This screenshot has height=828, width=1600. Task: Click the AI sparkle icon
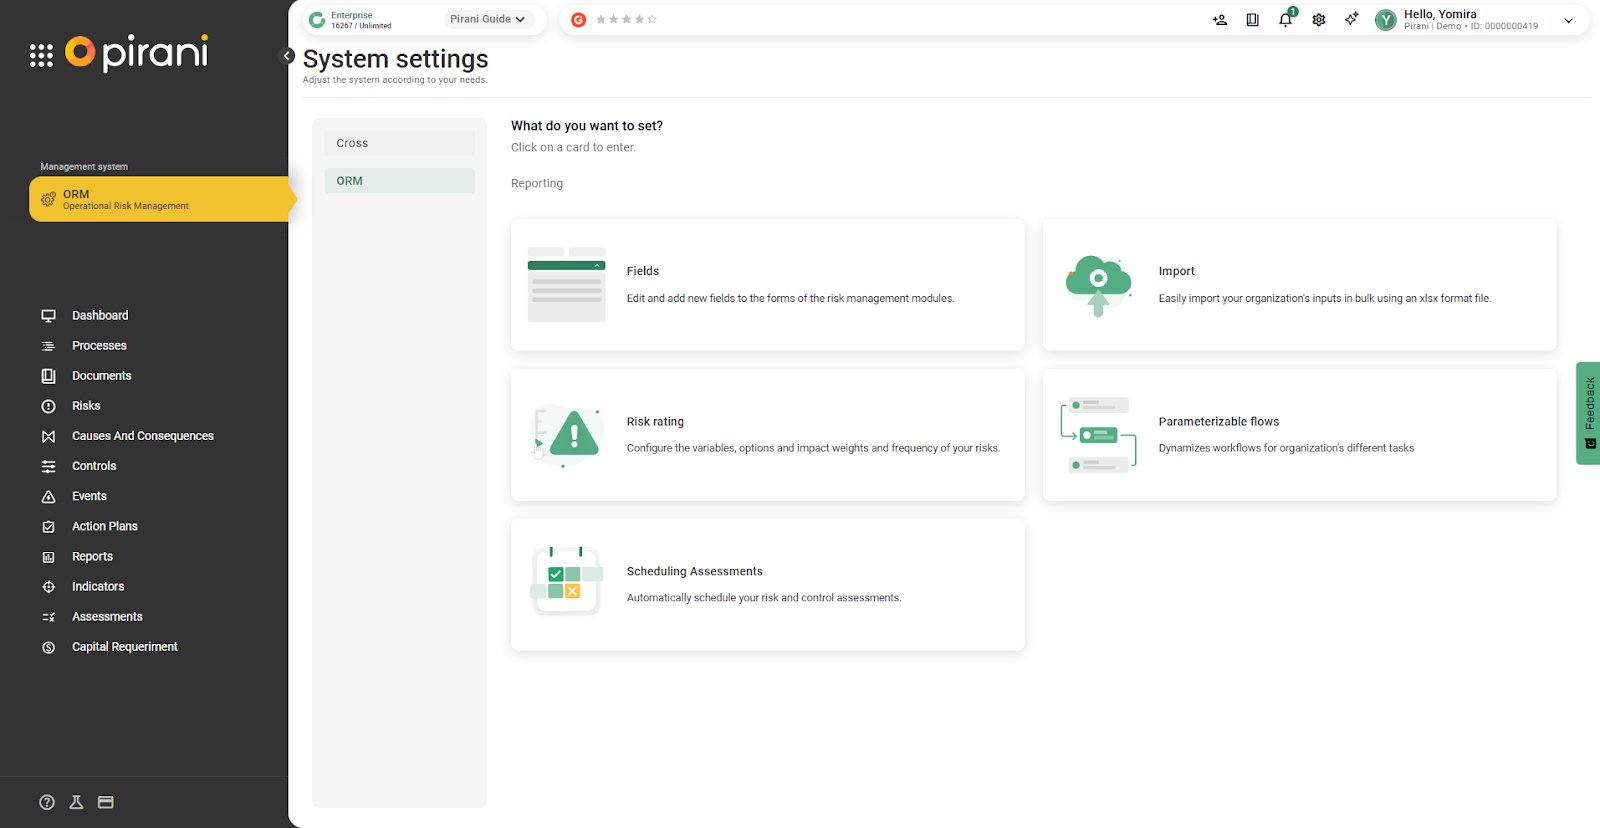point(1351,19)
